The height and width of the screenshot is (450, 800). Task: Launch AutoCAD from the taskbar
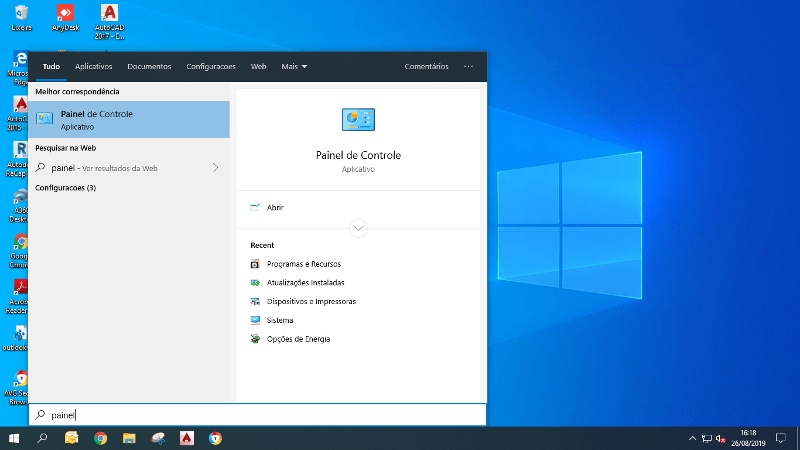[x=187, y=438]
